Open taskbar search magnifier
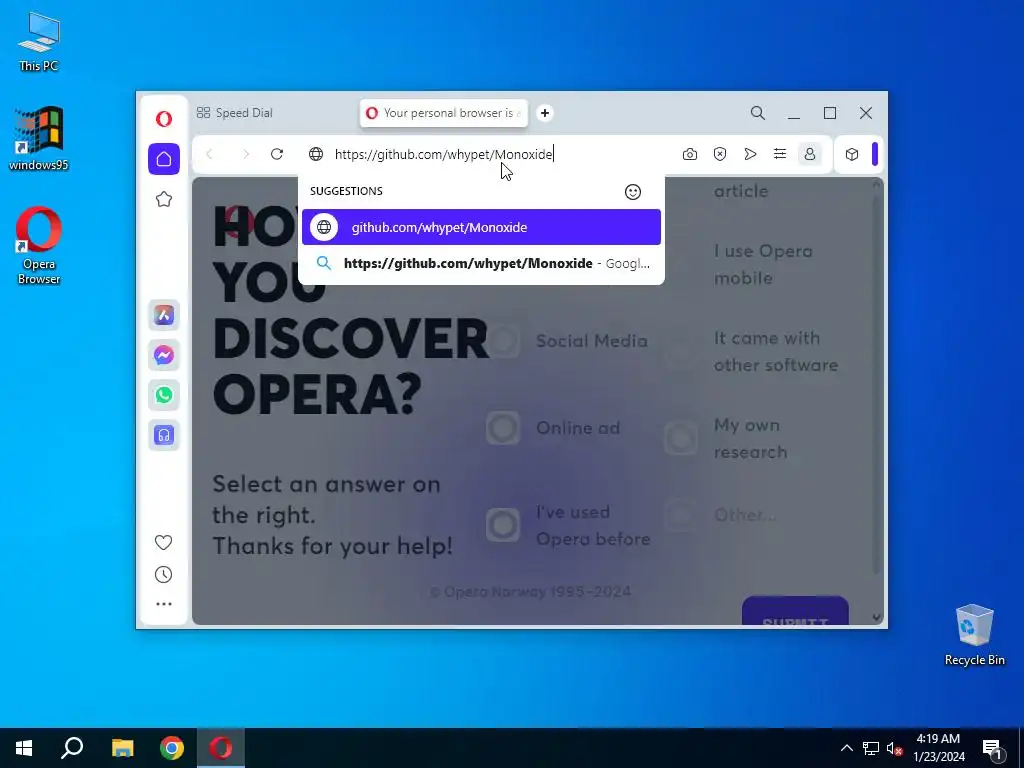The width and height of the screenshot is (1024, 768). tap(72, 748)
